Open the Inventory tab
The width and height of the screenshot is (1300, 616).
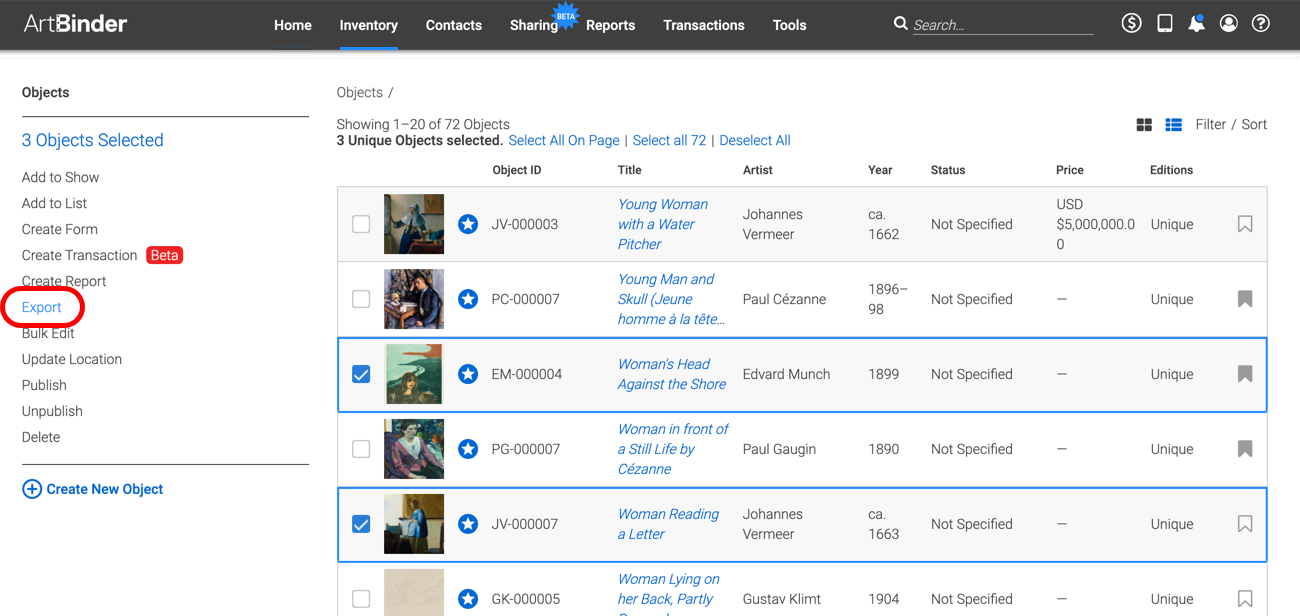pos(368,25)
